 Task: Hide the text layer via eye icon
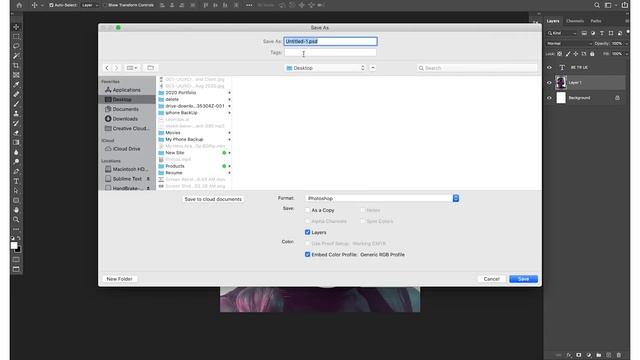pos(549,67)
